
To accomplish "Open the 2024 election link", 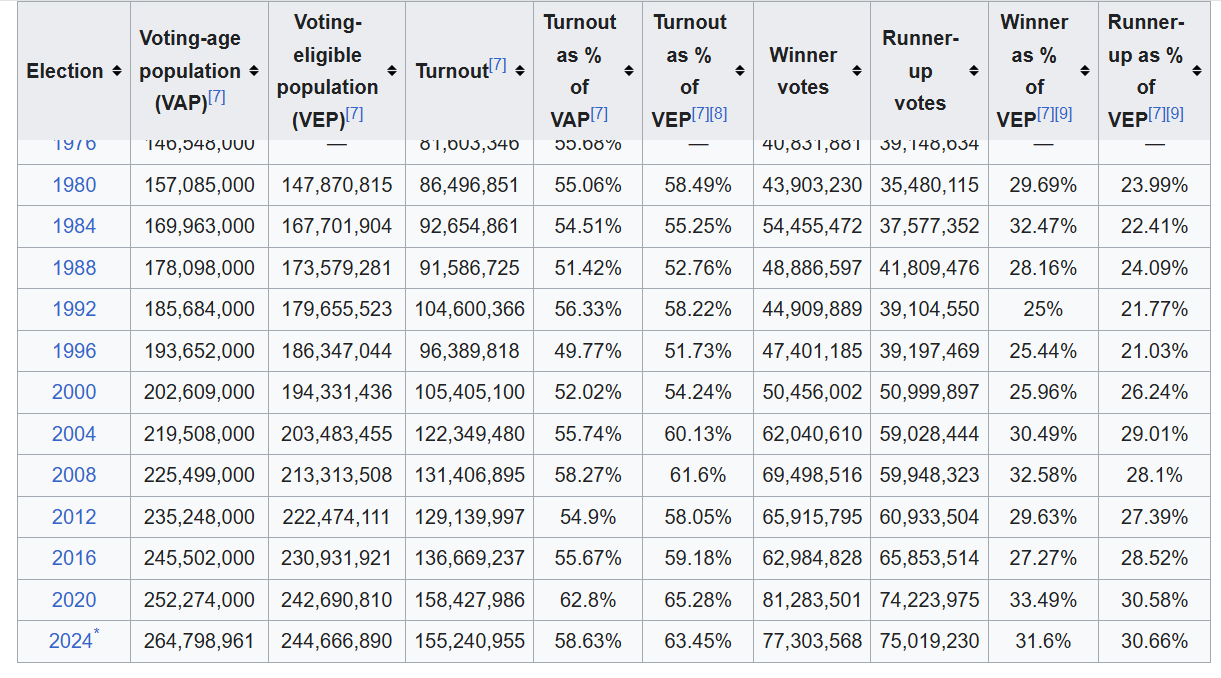I will coord(70,642).
